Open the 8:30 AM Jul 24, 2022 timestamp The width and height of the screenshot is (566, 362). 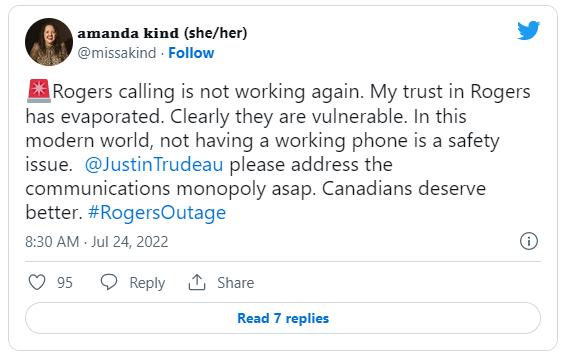97,241
